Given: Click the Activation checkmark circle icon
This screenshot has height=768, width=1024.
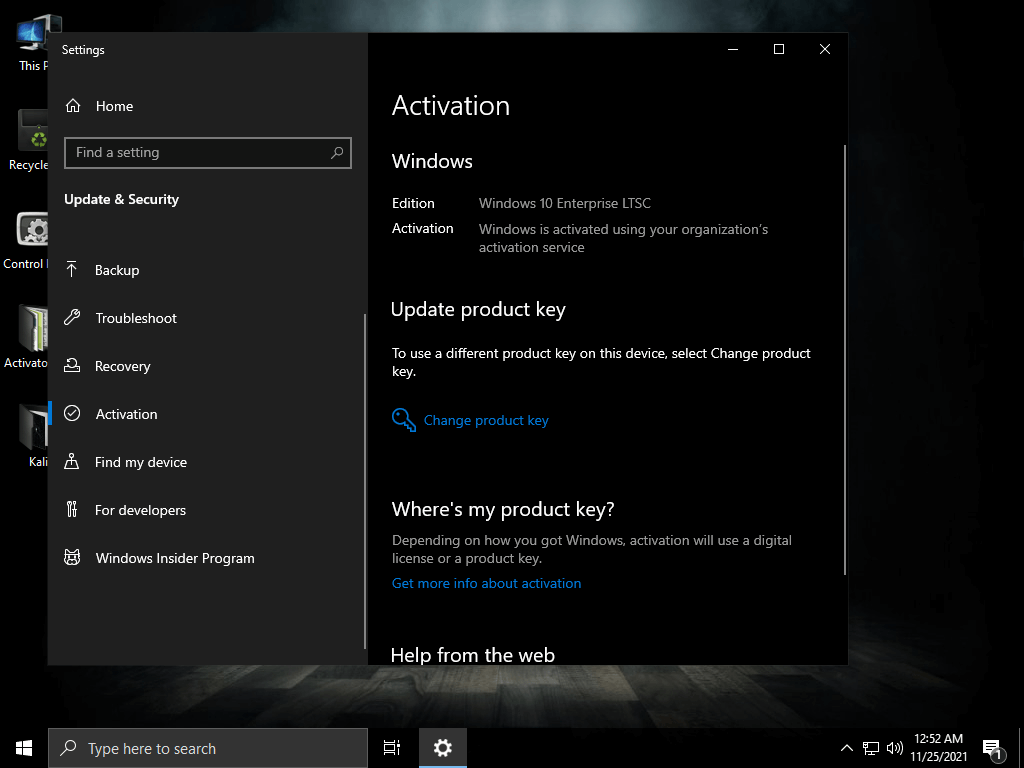Looking at the screenshot, I should [72, 413].
